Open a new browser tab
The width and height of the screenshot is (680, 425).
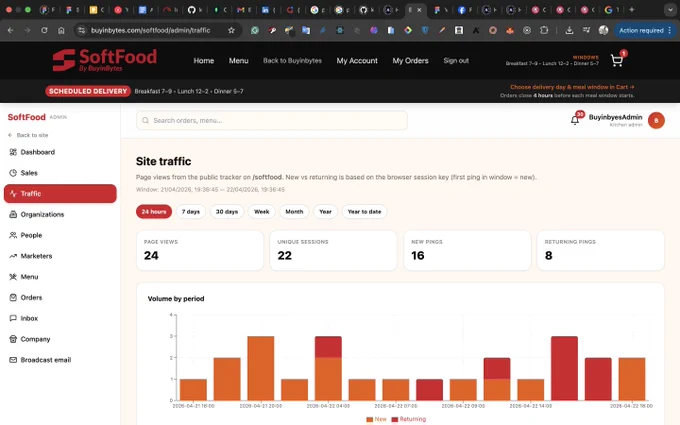point(631,10)
